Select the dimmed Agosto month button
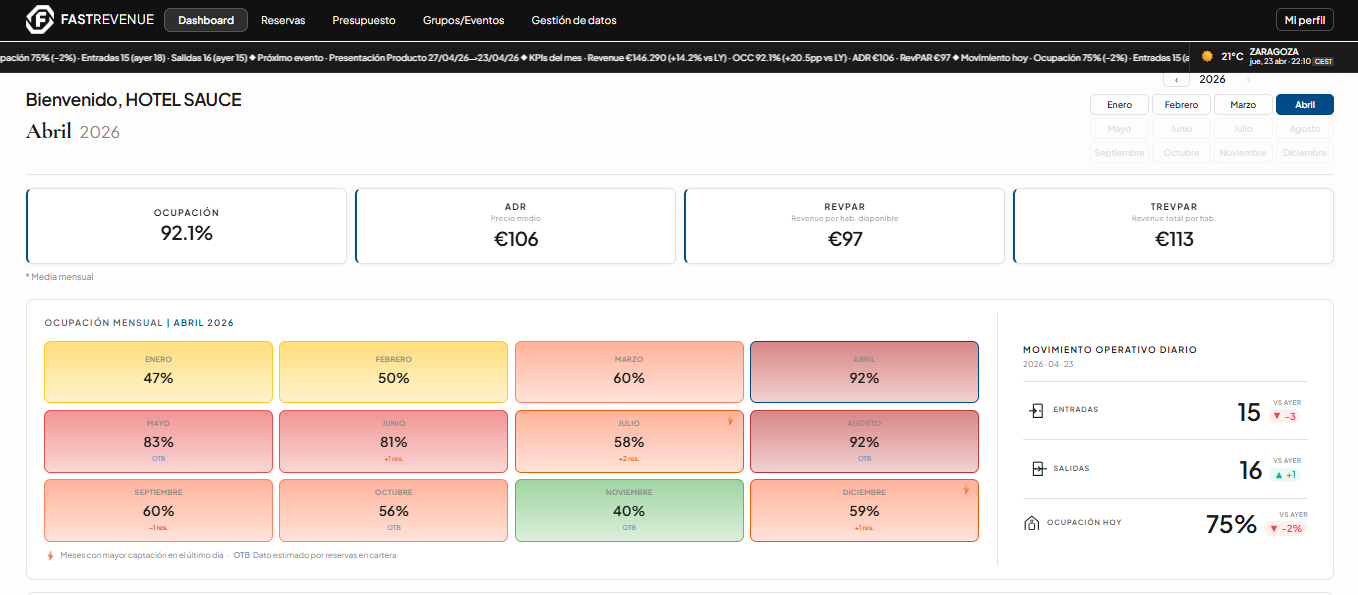This screenshot has height=595, width=1358. pyautogui.click(x=1305, y=129)
